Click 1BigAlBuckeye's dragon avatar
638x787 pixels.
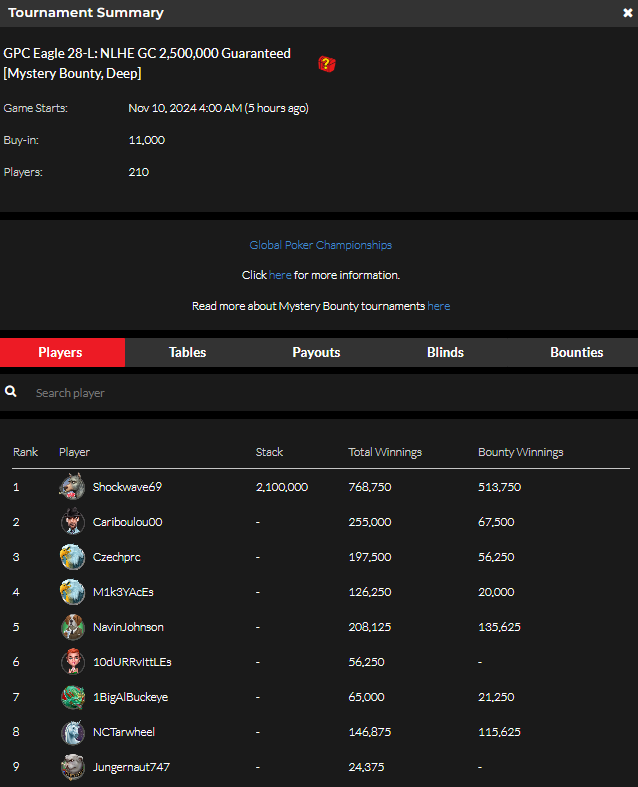pyautogui.click(x=72, y=697)
